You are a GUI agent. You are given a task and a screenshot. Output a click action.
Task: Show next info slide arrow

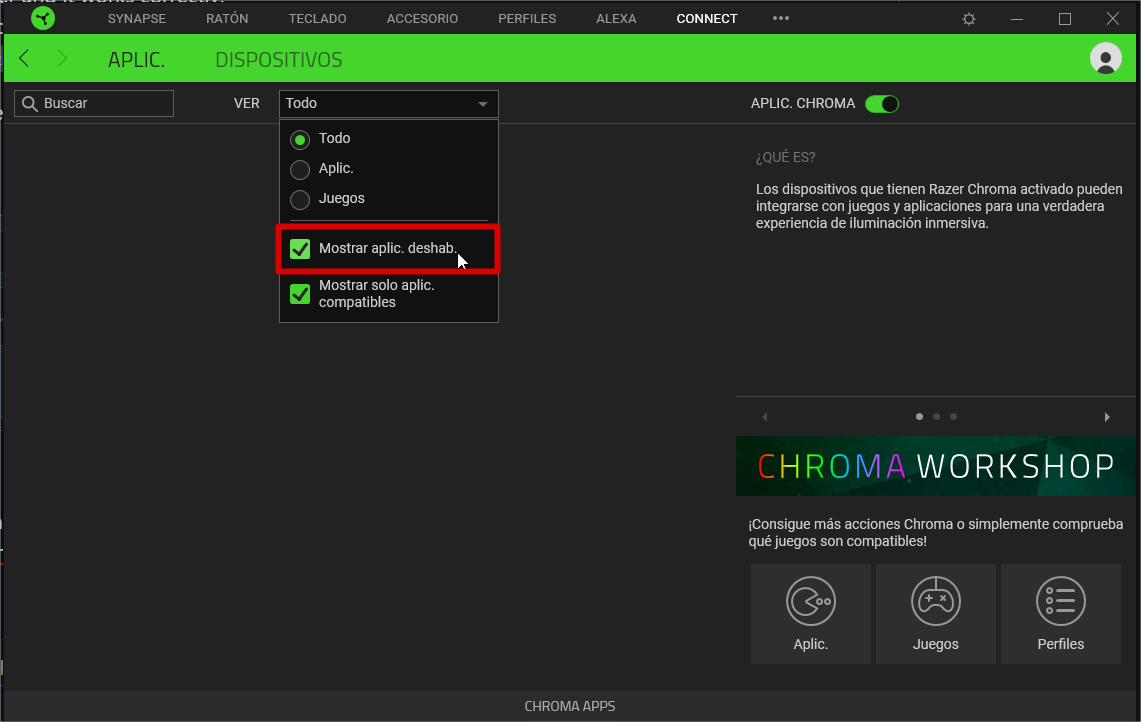[1107, 417]
